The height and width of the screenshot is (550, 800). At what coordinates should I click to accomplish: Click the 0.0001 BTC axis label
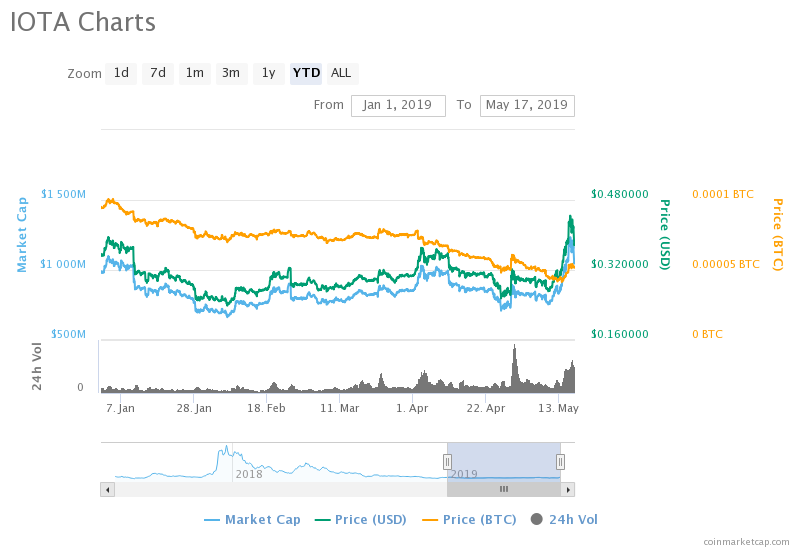pos(723,194)
